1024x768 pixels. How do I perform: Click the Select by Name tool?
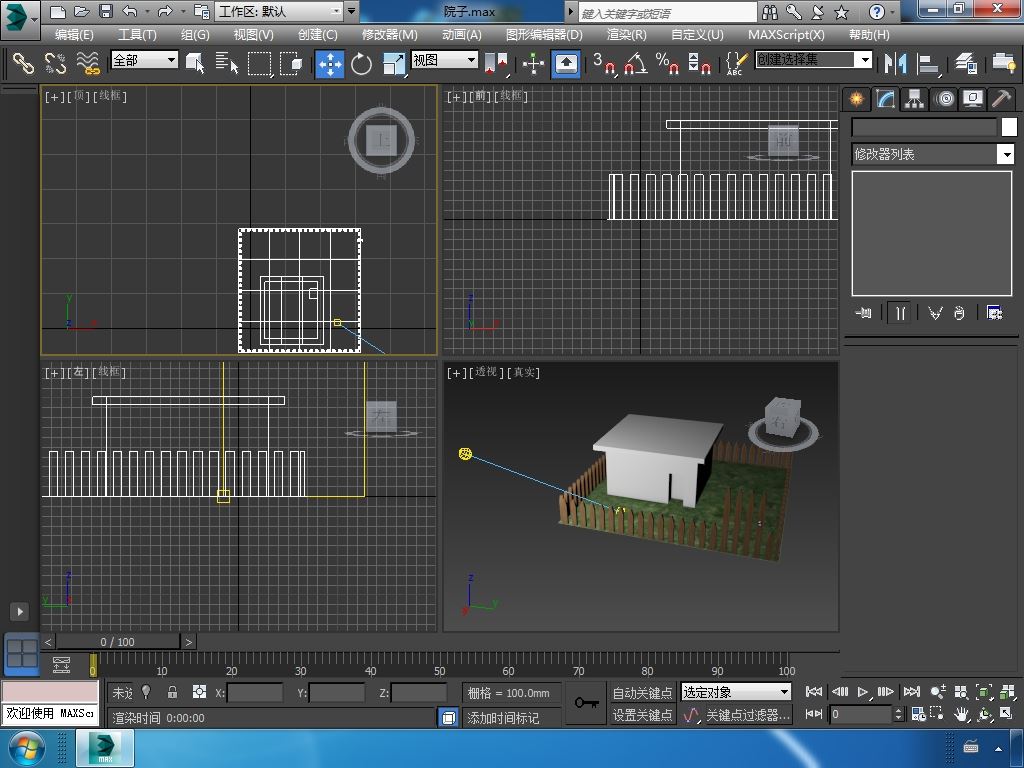coord(227,63)
